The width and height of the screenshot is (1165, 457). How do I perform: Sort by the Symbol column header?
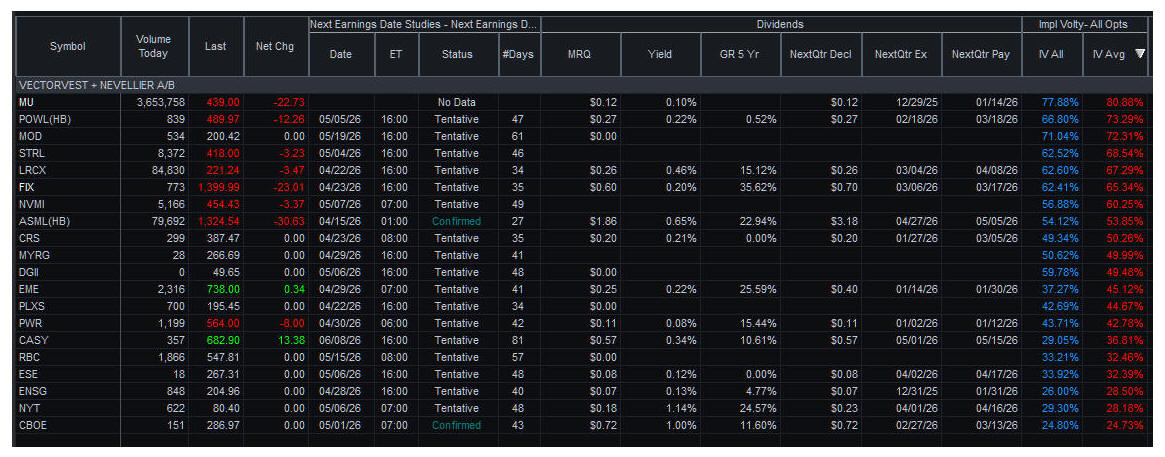(68, 46)
